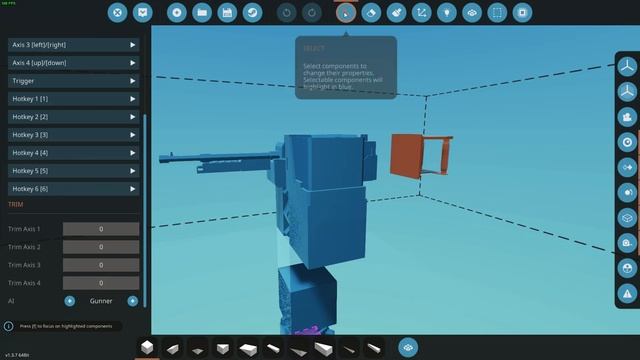This screenshot has height=360, width=640.
Task: Expand Axis 3 [left]/[right] row
Action: click(73, 45)
